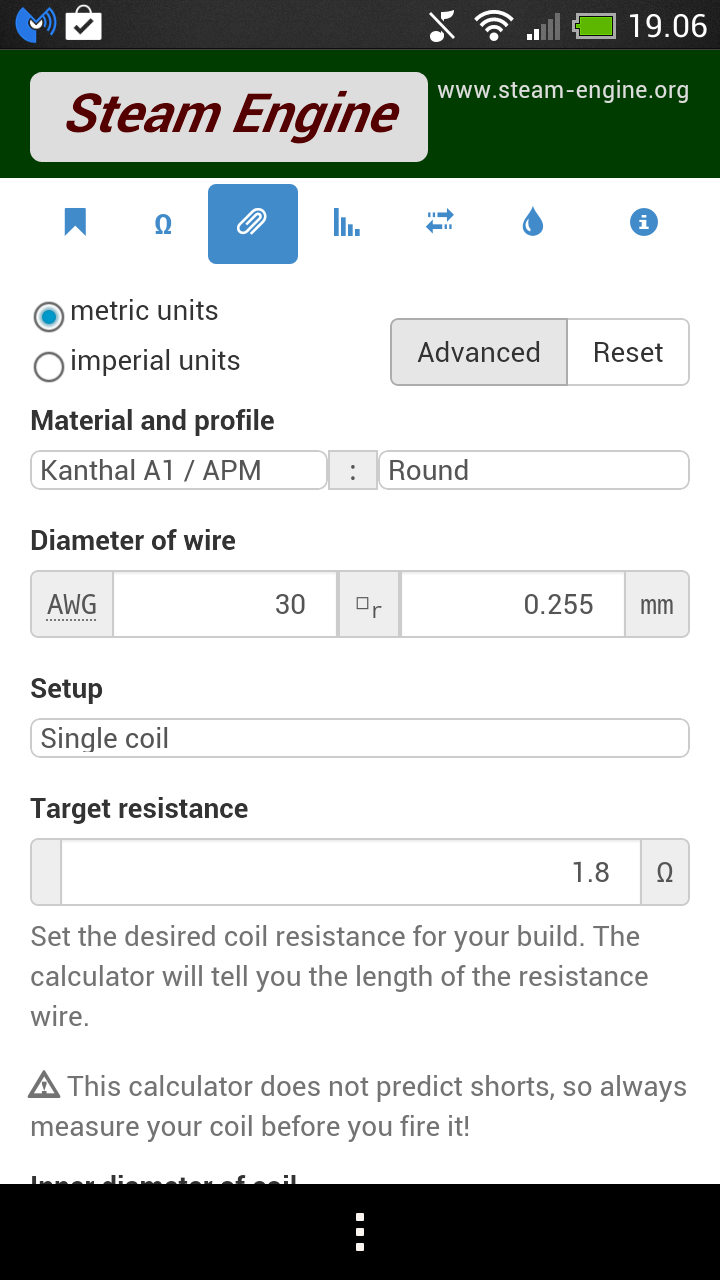Edit the AWG value field showing 30

tap(225, 604)
